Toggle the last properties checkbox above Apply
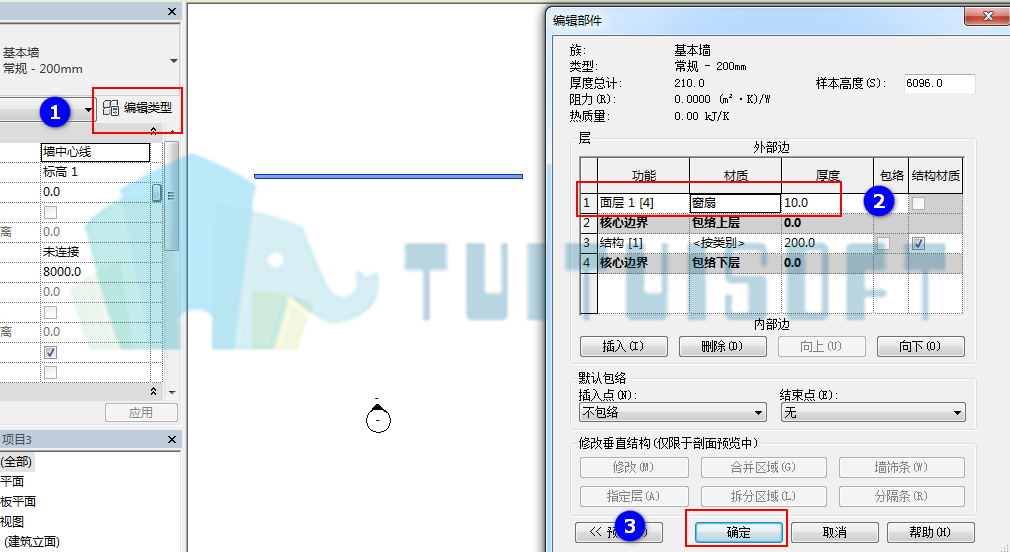The width and height of the screenshot is (1010, 552). tap(50, 372)
